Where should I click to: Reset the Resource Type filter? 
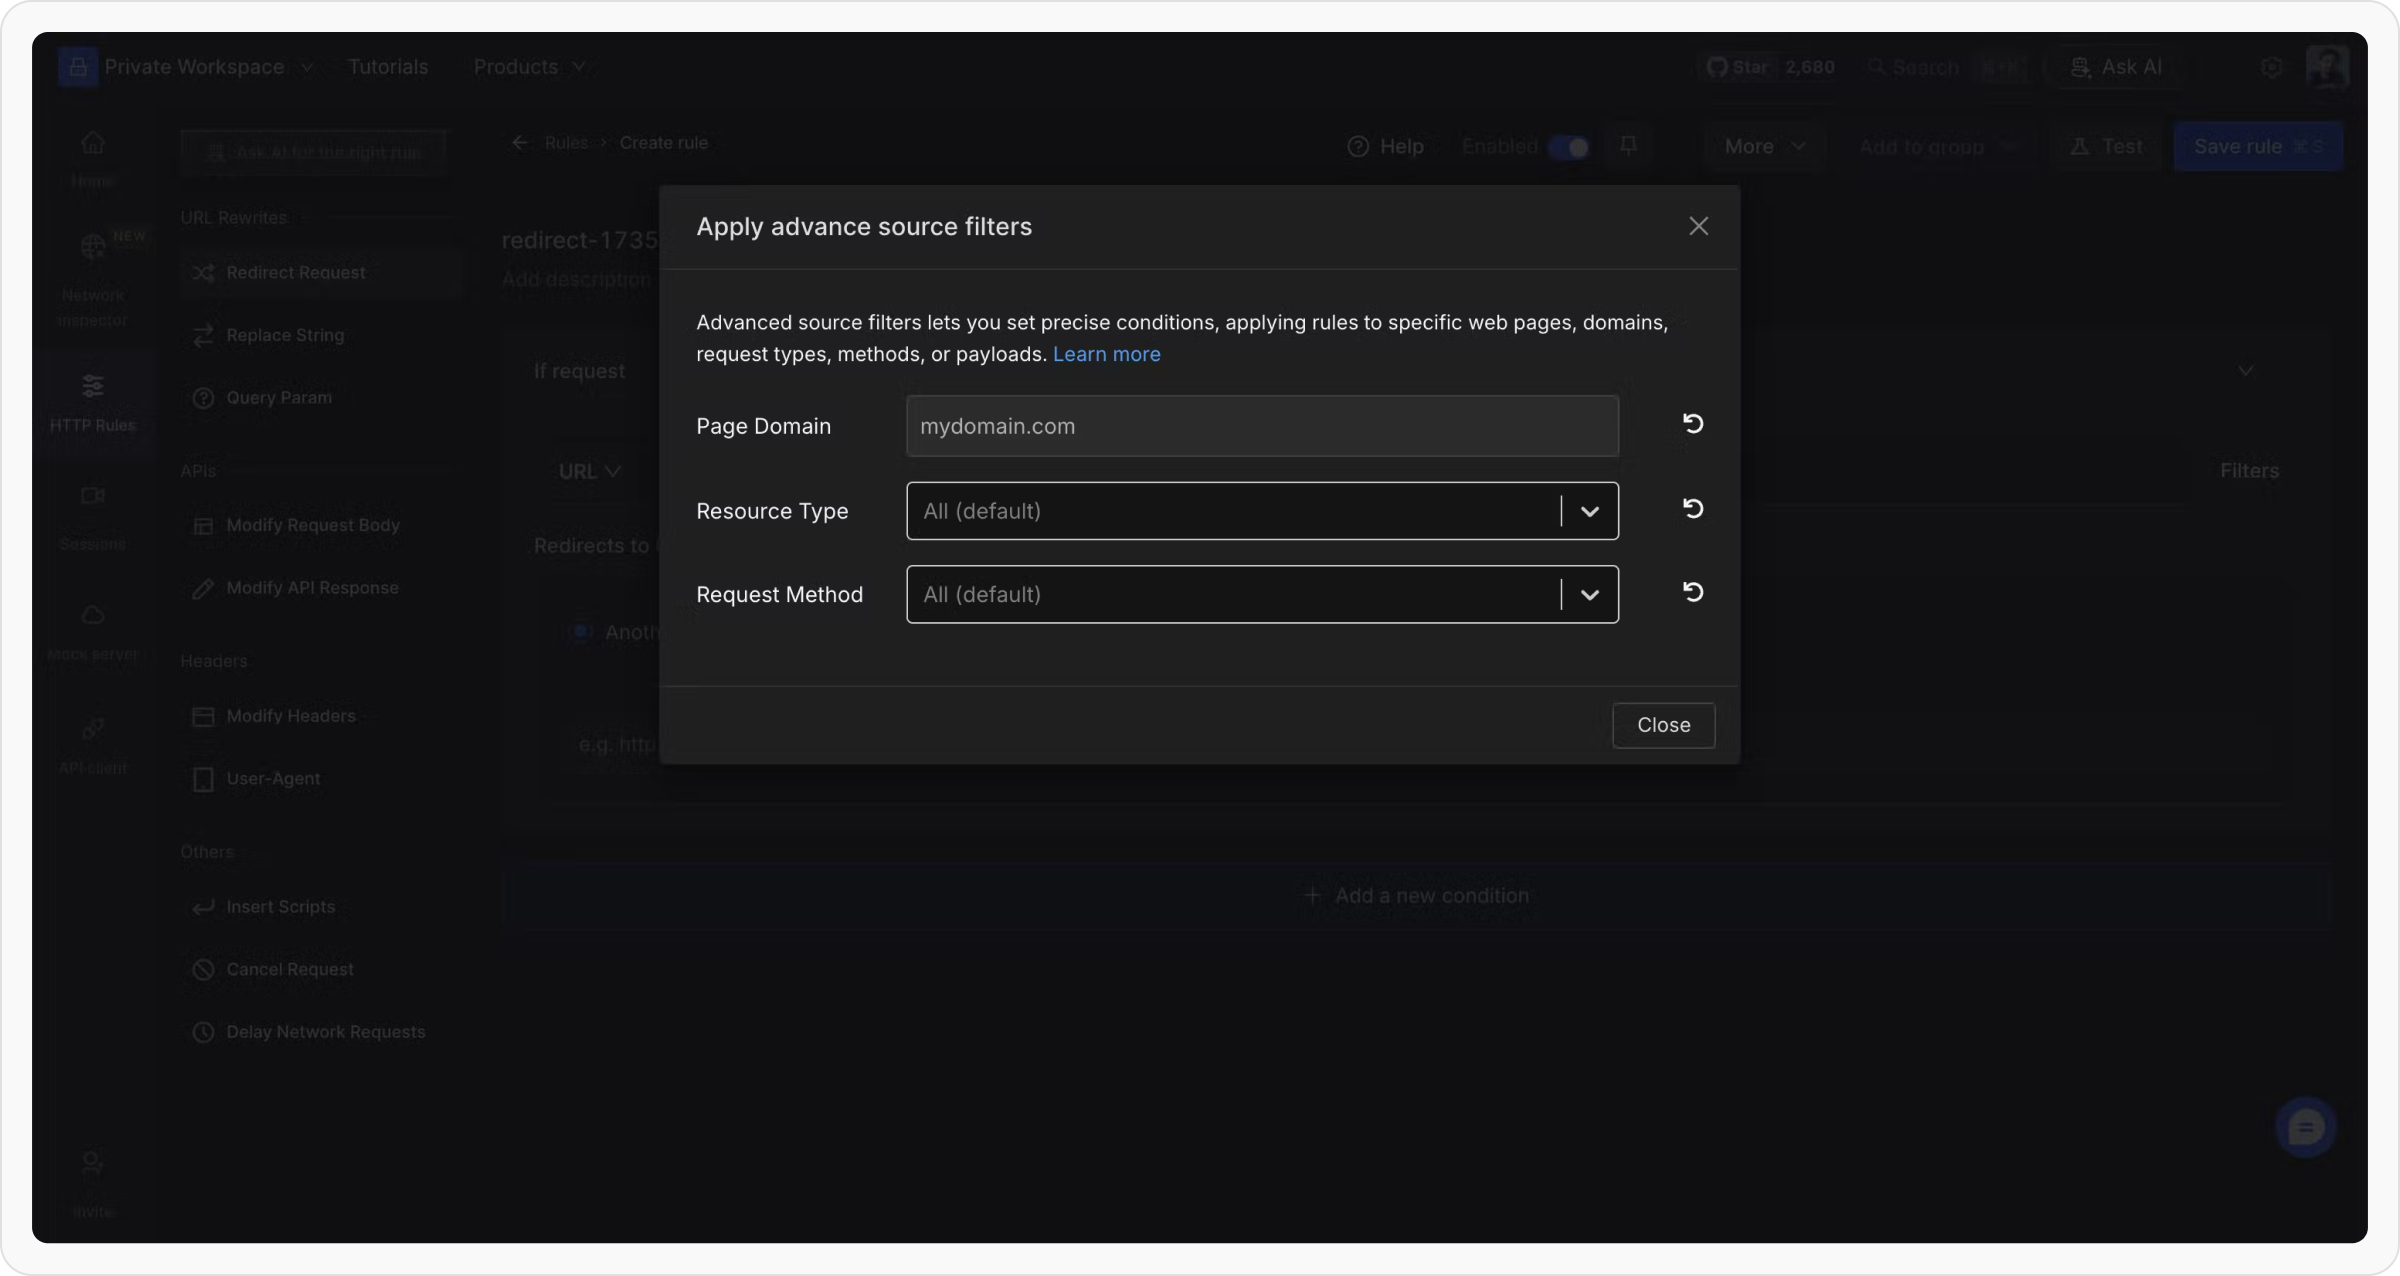[x=1692, y=509]
